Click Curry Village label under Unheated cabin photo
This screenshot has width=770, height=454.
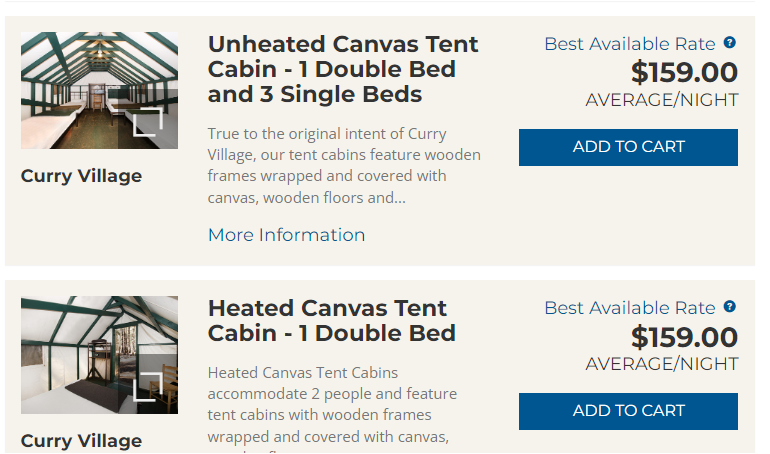tap(81, 176)
